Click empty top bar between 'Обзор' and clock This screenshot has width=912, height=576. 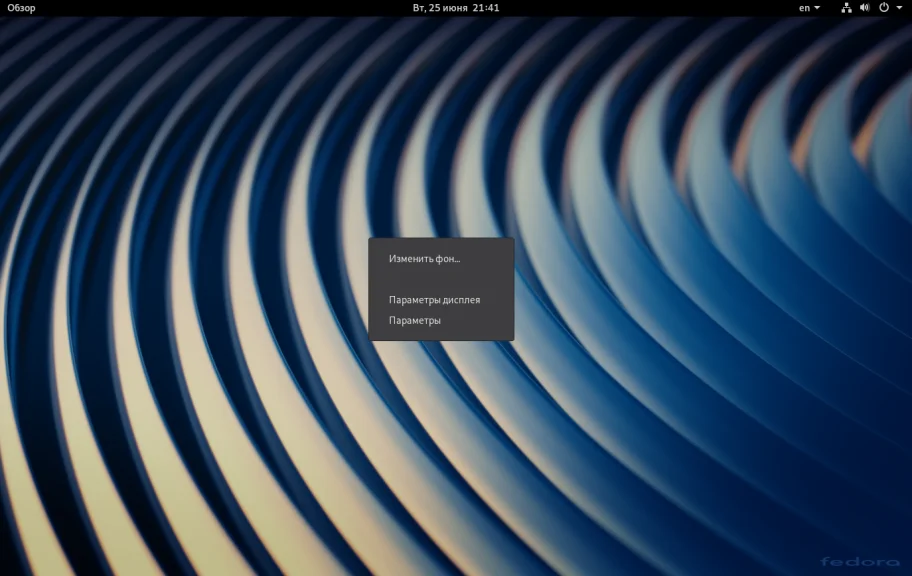pyautogui.click(x=220, y=8)
